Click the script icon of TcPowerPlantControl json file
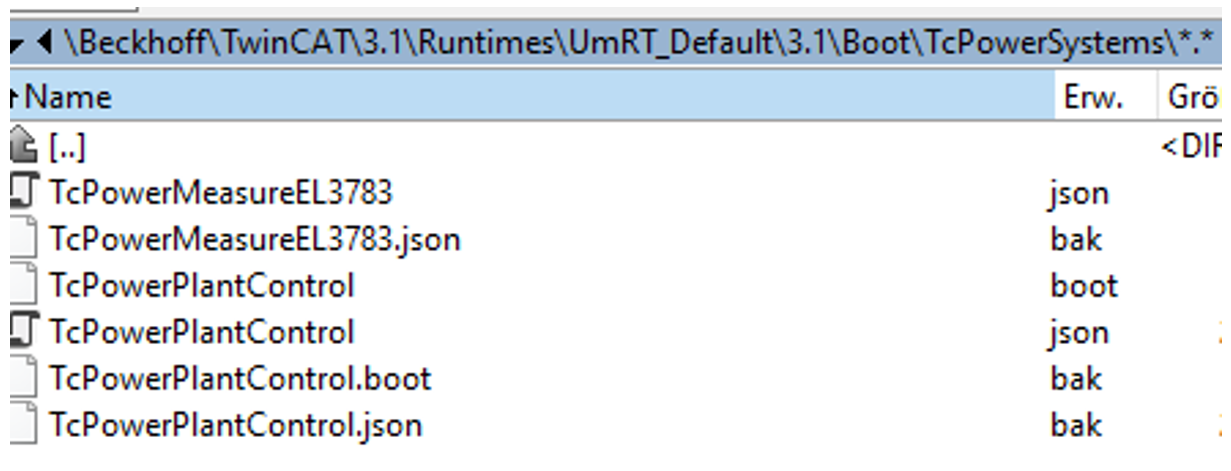This screenshot has width=1231, height=471. [22, 332]
